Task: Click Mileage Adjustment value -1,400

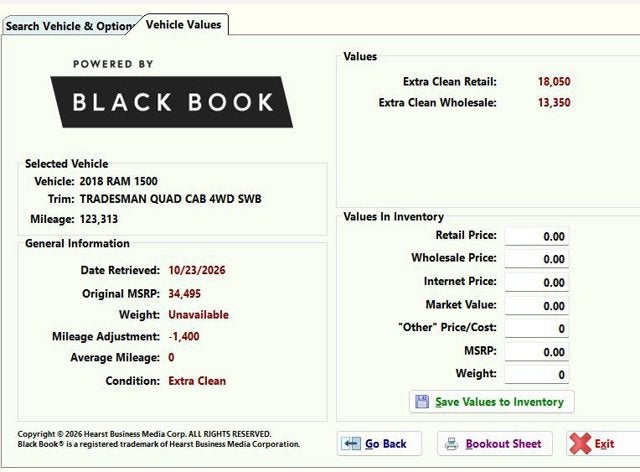Action: (184, 336)
